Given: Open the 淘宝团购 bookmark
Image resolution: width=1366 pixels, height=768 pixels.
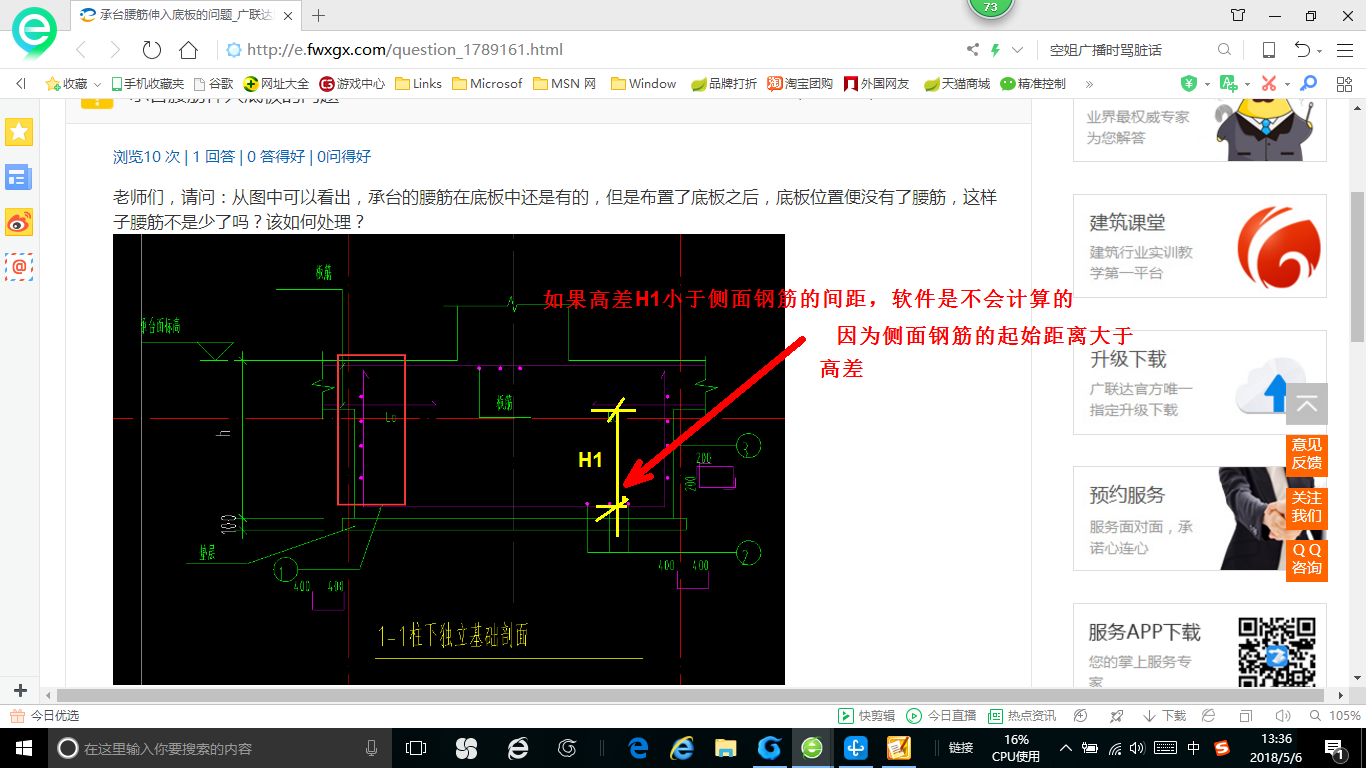Looking at the screenshot, I should (x=800, y=84).
